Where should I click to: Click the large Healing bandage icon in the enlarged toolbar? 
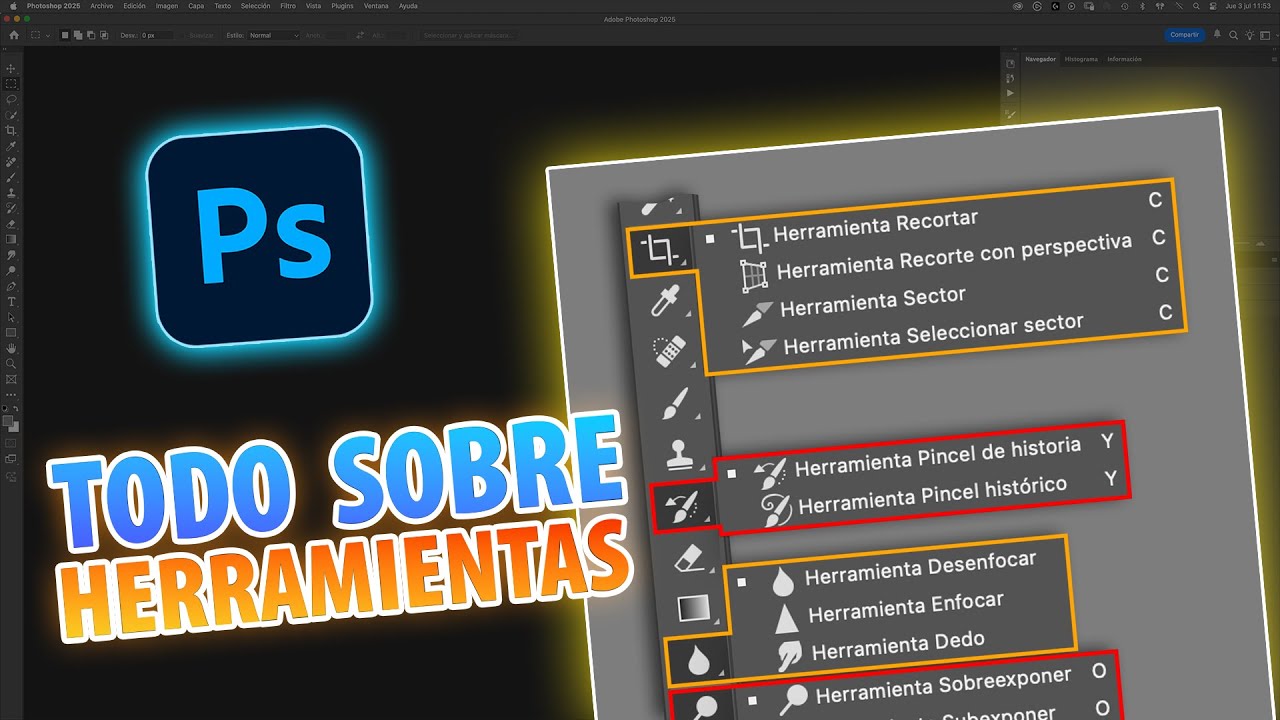pos(669,352)
